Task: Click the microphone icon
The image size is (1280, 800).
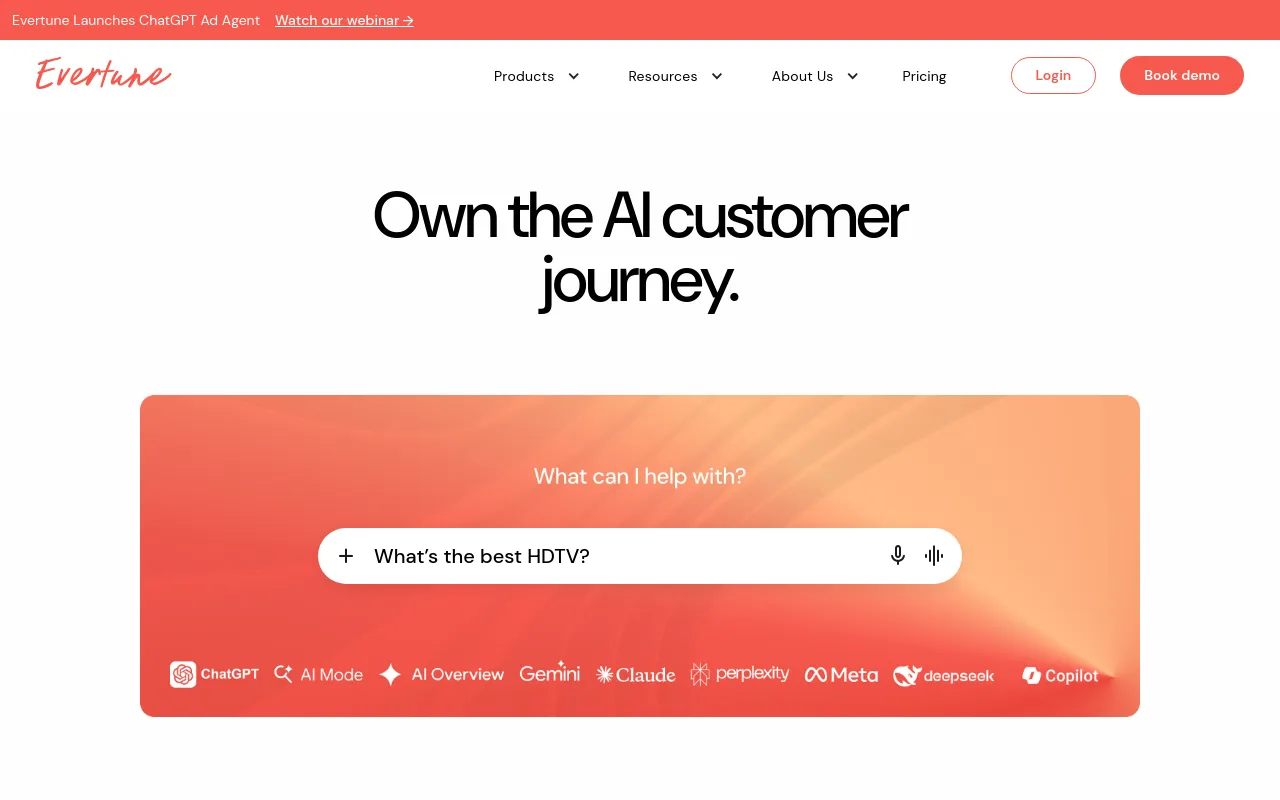Action: (x=898, y=556)
